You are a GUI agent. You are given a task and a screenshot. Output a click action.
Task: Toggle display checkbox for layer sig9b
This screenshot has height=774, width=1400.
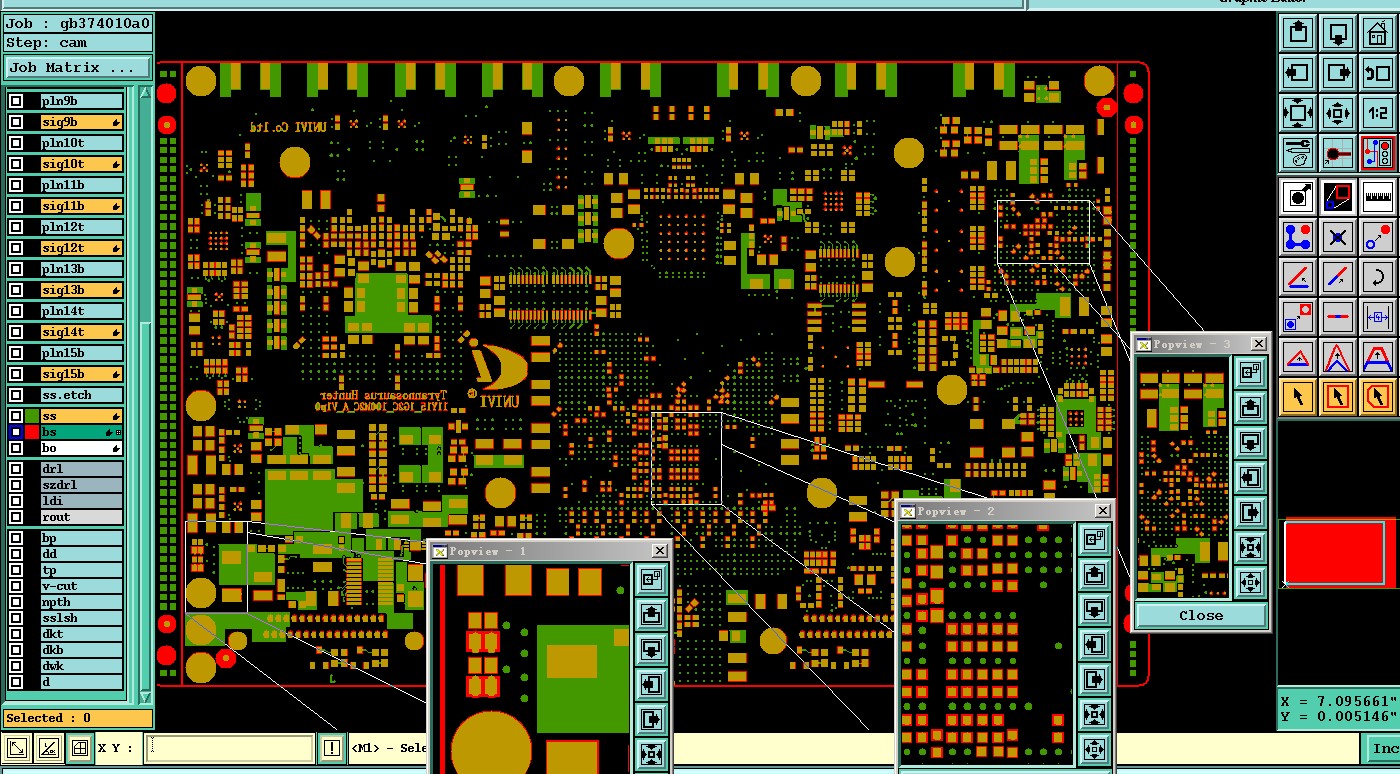(16, 122)
